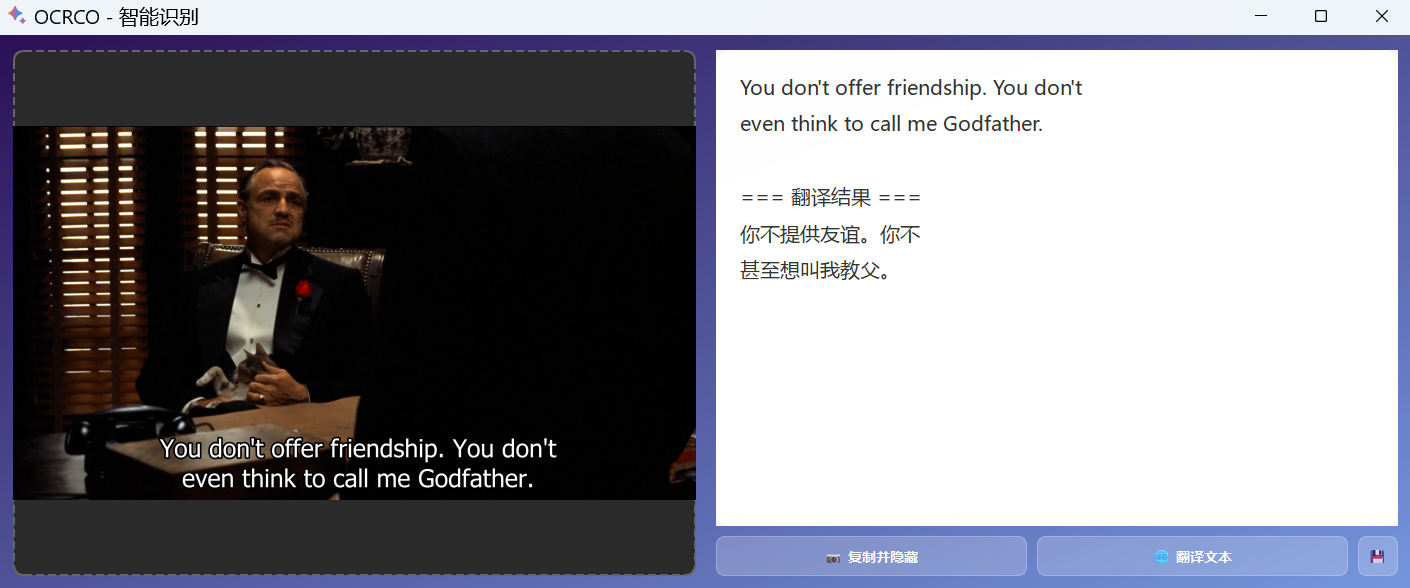Maximize the OCRCO window
1410x588 pixels.
pos(1321,16)
